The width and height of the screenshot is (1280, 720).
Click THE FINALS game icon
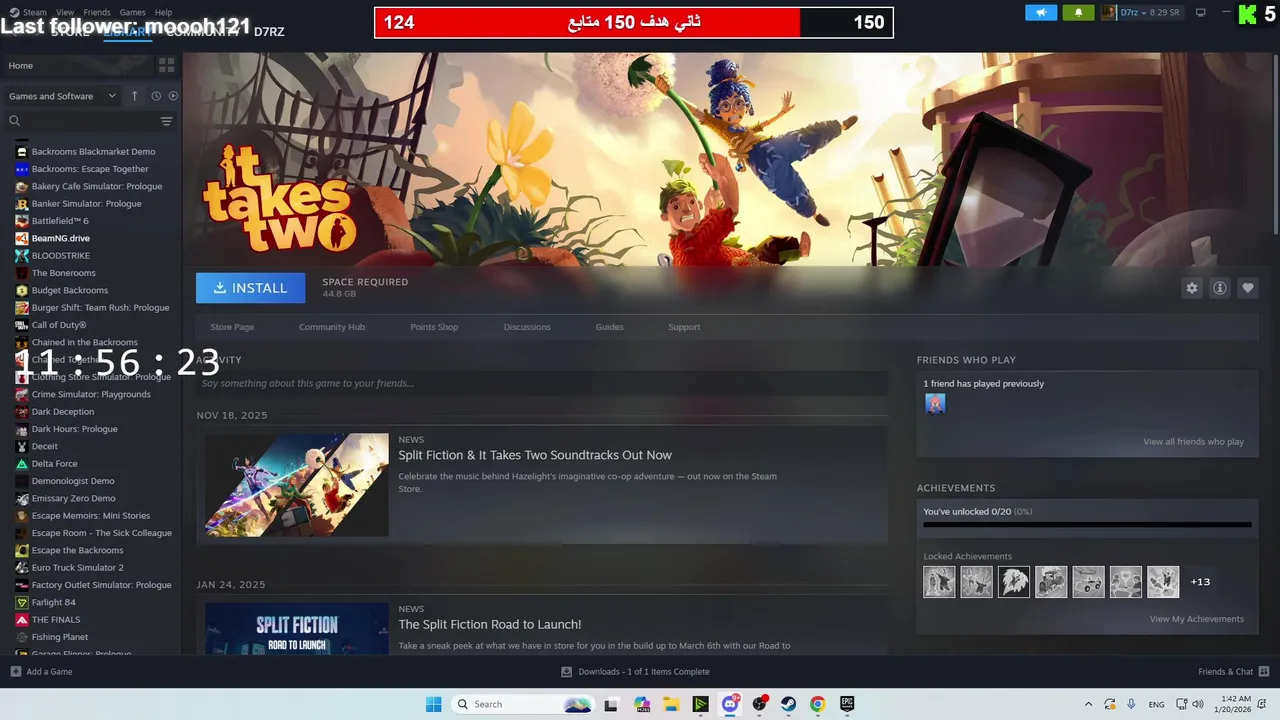click(x=22, y=620)
